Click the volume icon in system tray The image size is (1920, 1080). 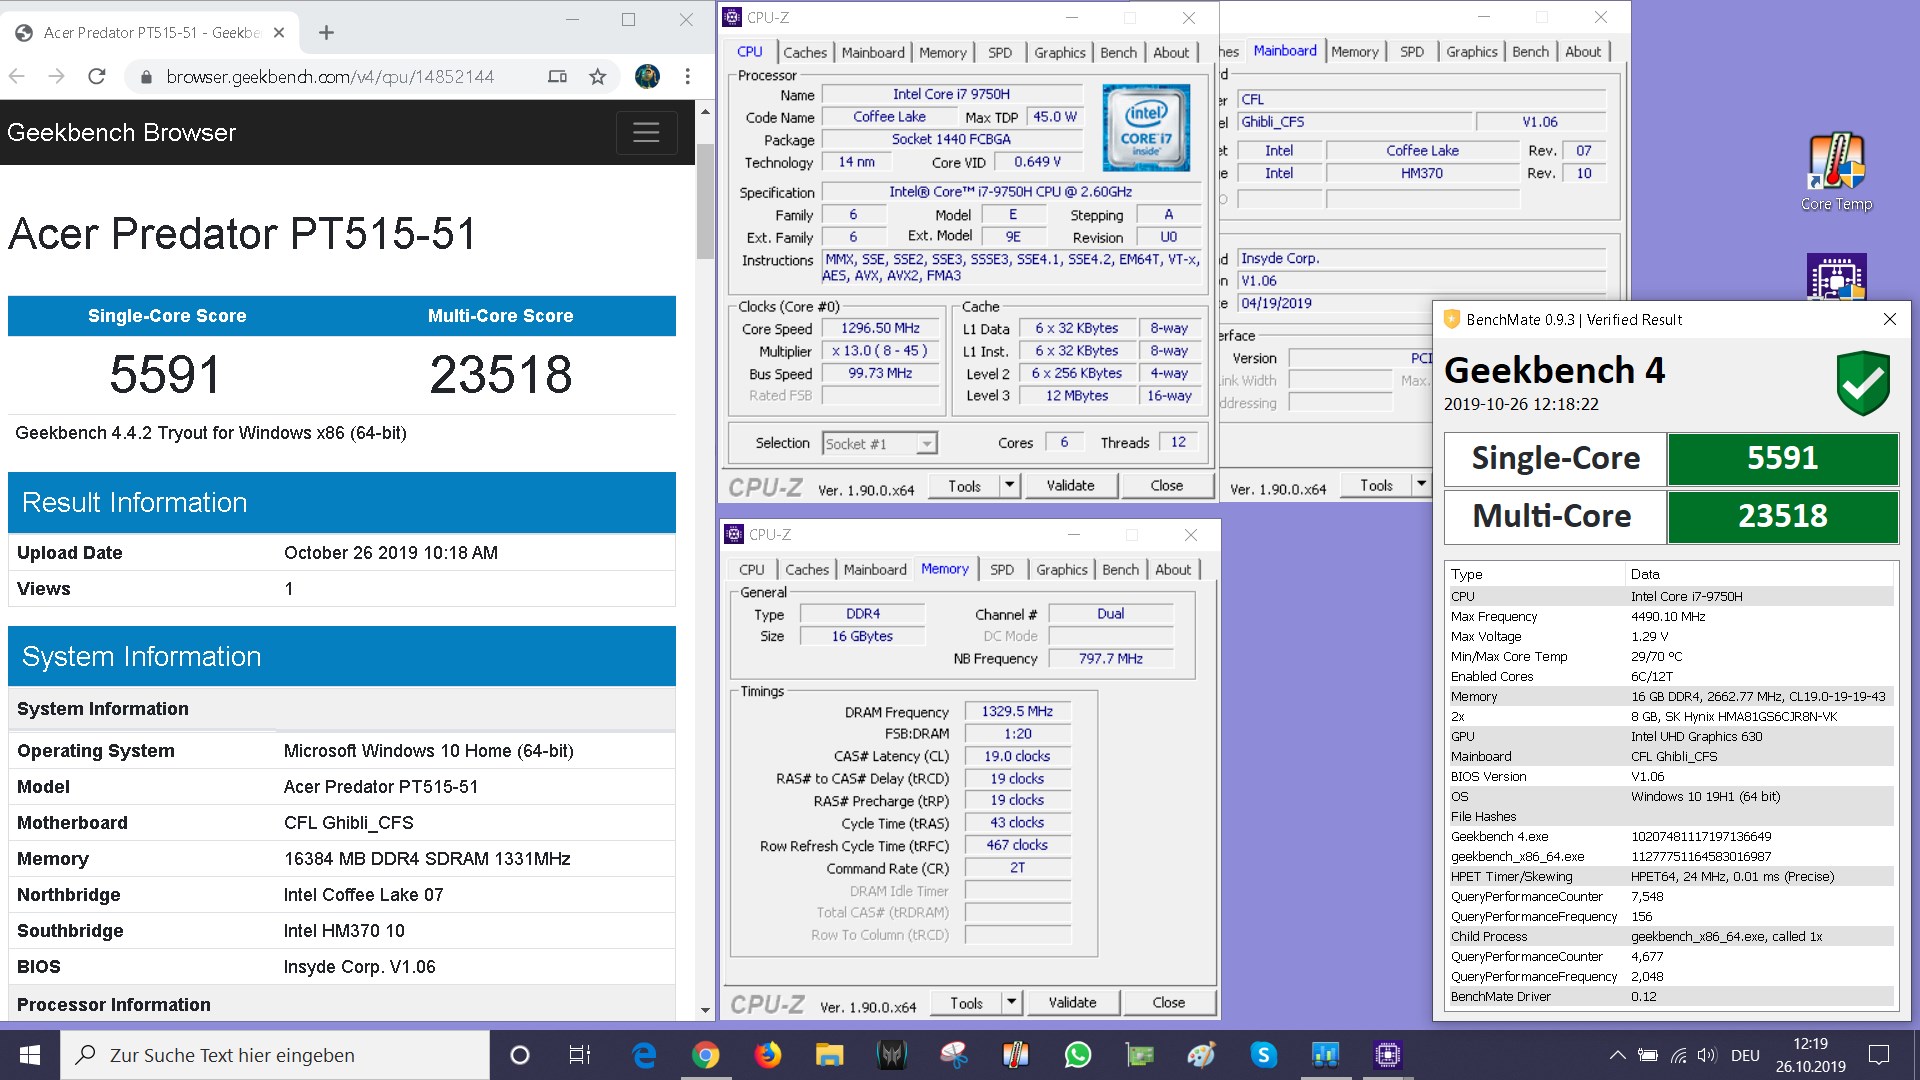pos(1707,1055)
